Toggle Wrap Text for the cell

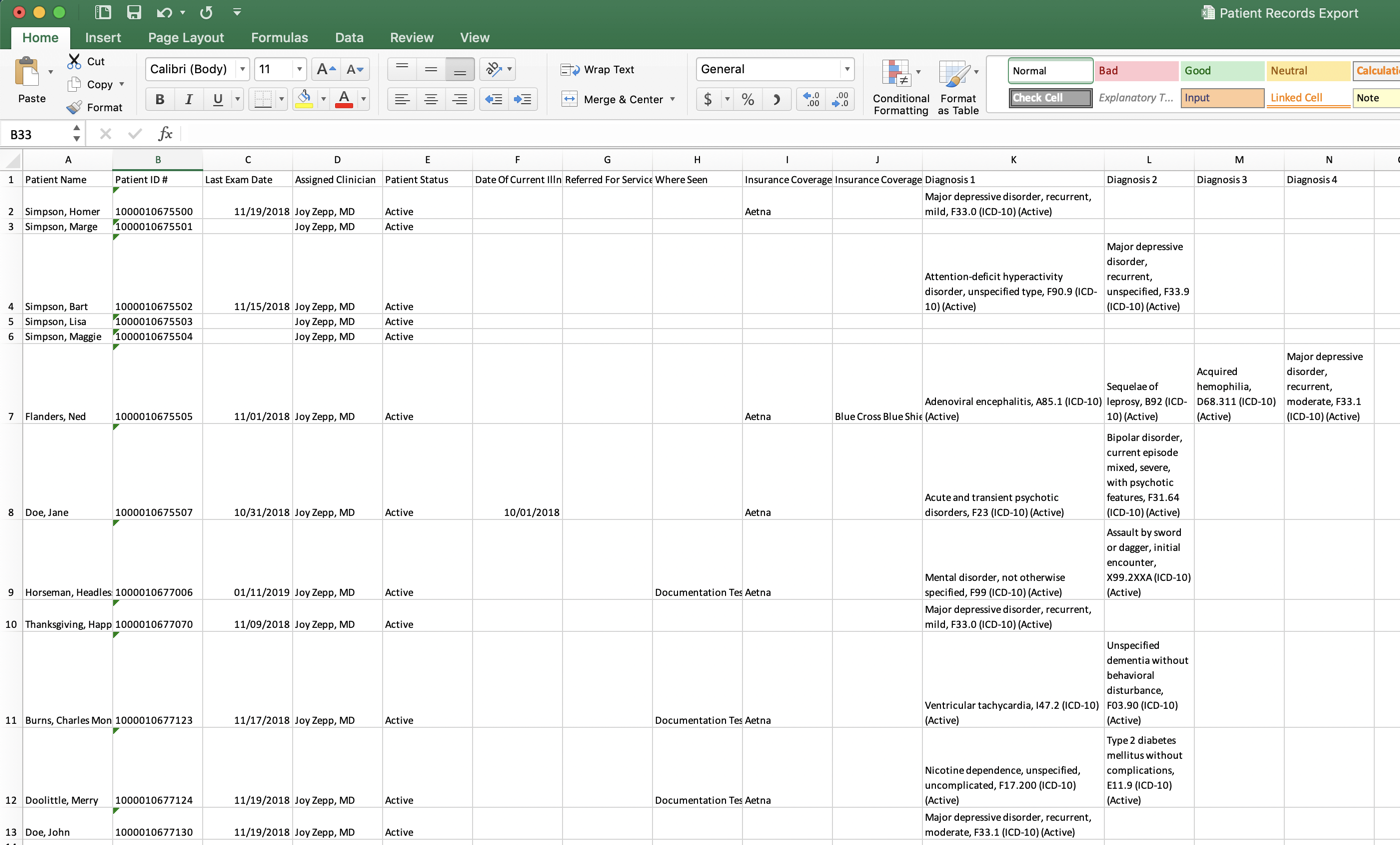(x=598, y=70)
